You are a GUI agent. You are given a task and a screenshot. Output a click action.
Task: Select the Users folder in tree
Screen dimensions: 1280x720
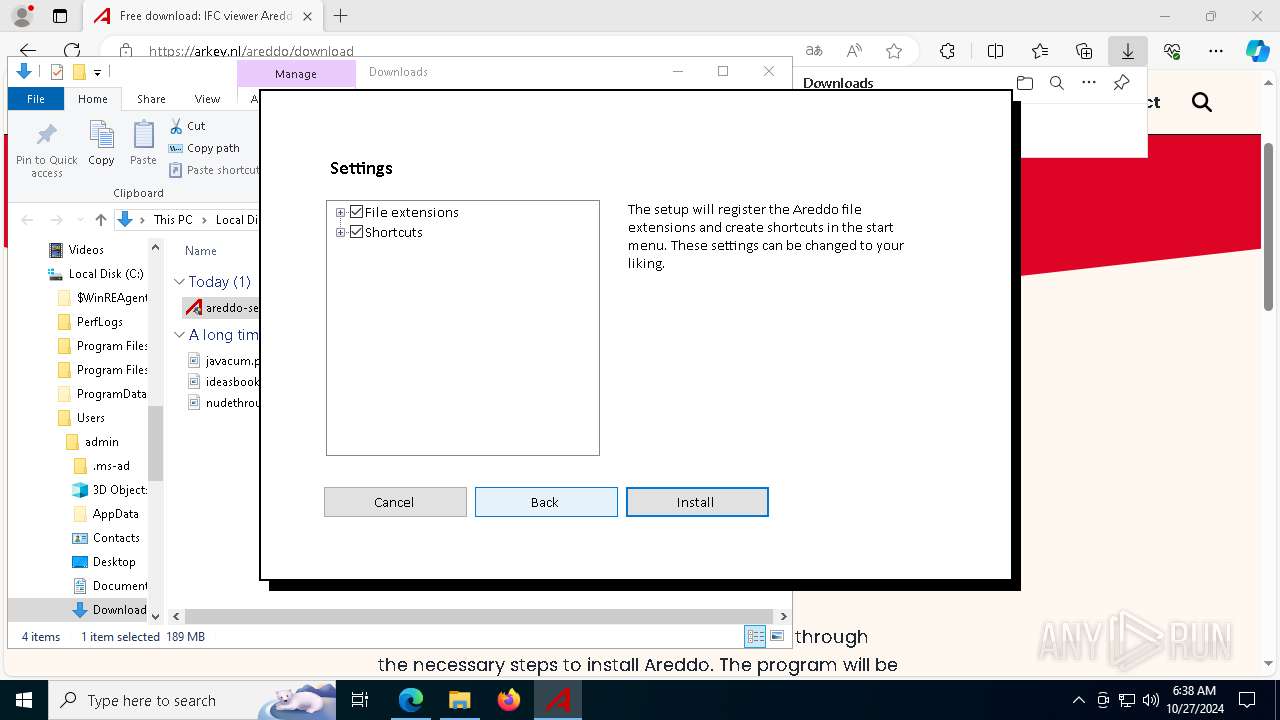(x=90, y=418)
